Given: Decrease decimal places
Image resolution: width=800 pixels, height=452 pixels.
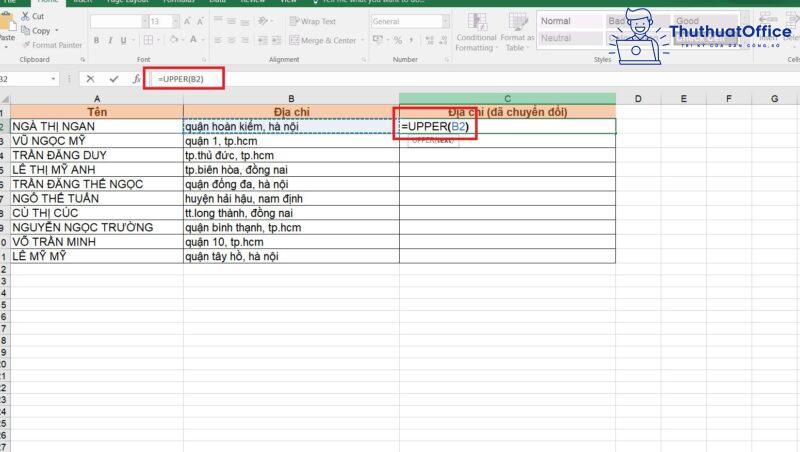Looking at the screenshot, I should click(x=442, y=40).
